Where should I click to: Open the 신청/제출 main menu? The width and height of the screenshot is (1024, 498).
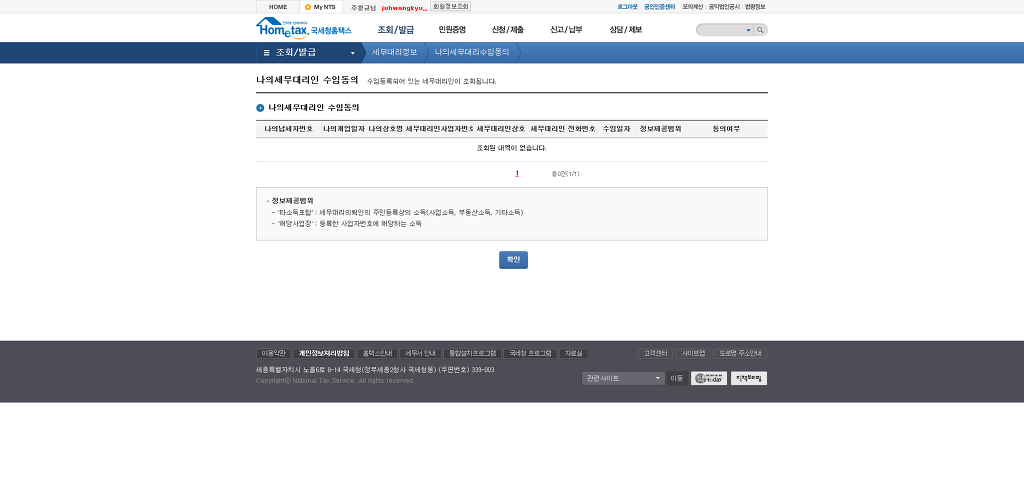tap(507, 29)
